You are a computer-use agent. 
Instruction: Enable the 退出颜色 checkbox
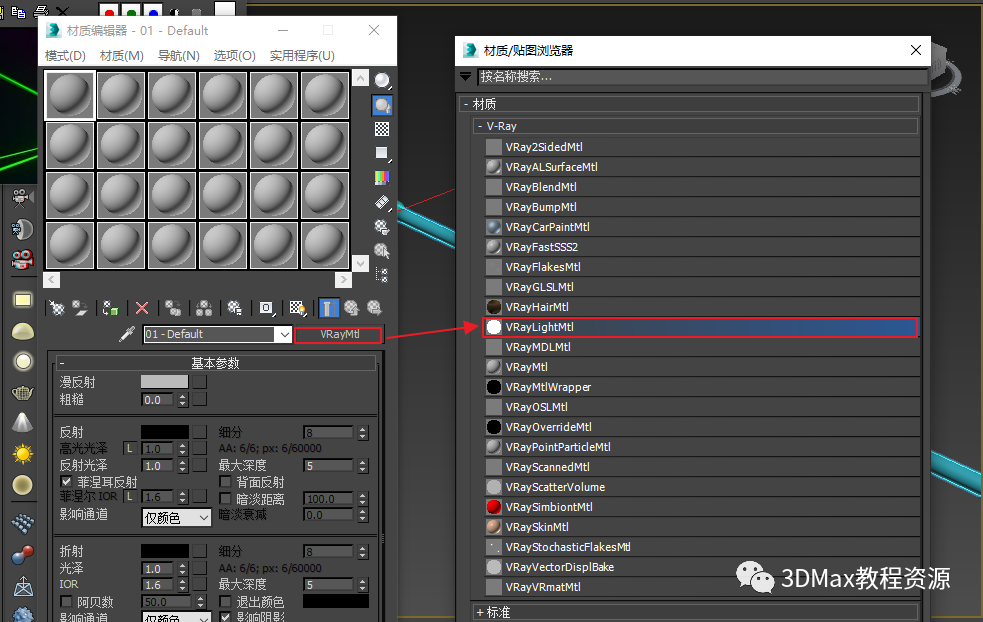click(x=225, y=601)
